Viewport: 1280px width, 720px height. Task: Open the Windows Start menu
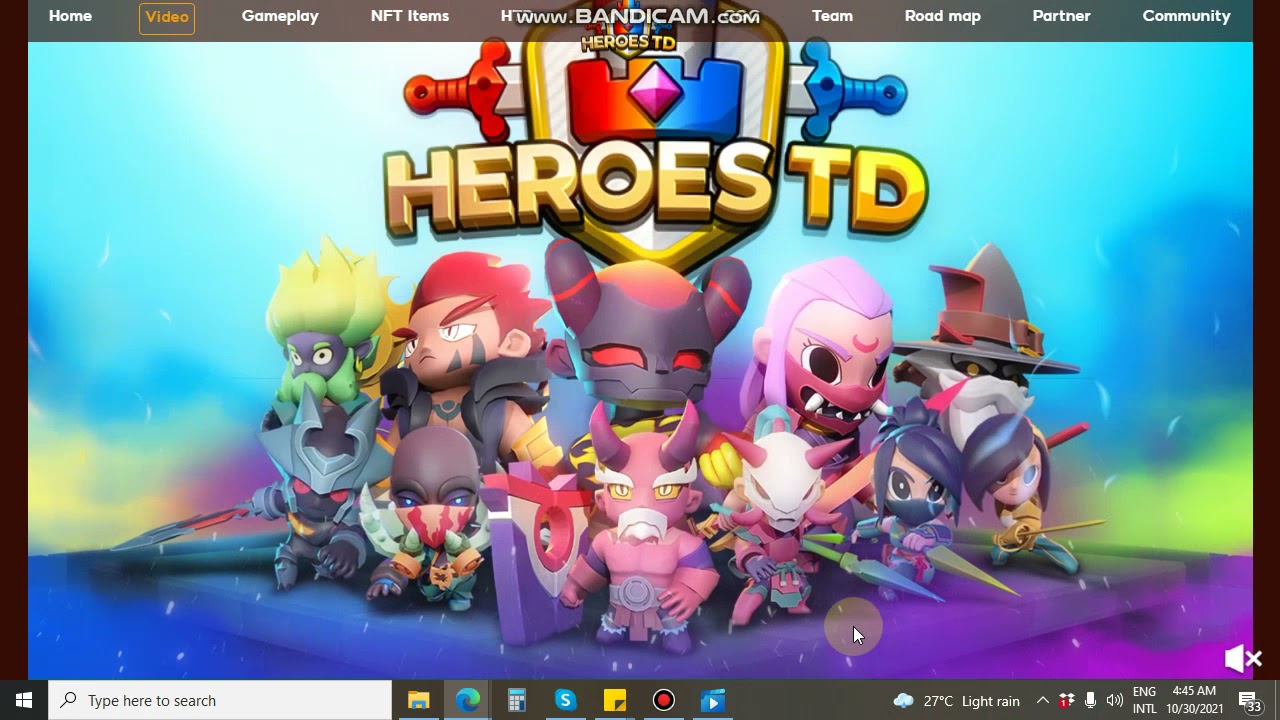pos(24,700)
